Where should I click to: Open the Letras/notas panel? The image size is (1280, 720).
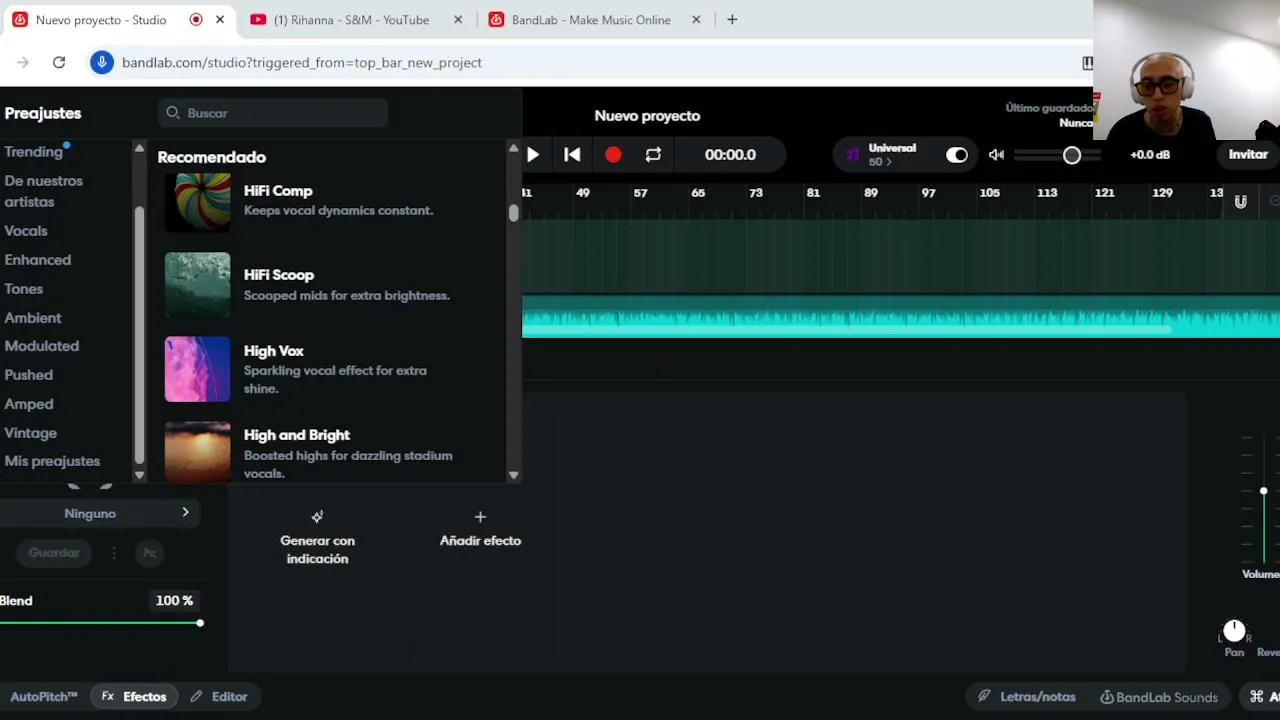1026,697
